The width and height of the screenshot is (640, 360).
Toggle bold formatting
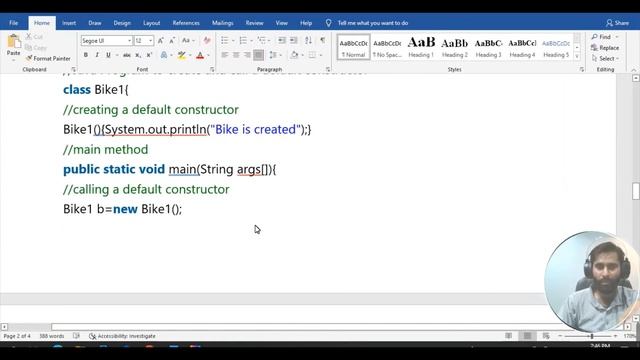coord(86,55)
